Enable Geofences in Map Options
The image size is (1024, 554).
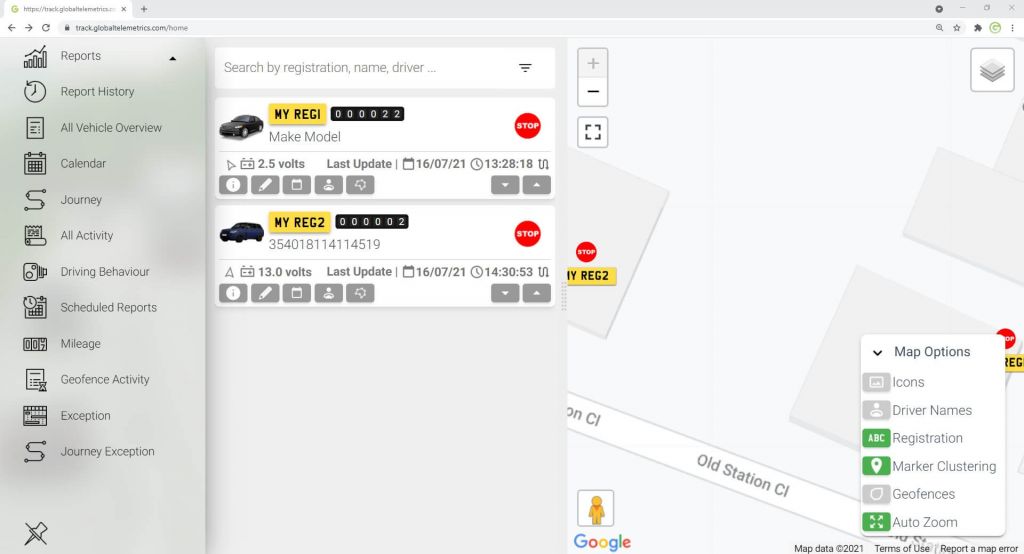pos(876,494)
